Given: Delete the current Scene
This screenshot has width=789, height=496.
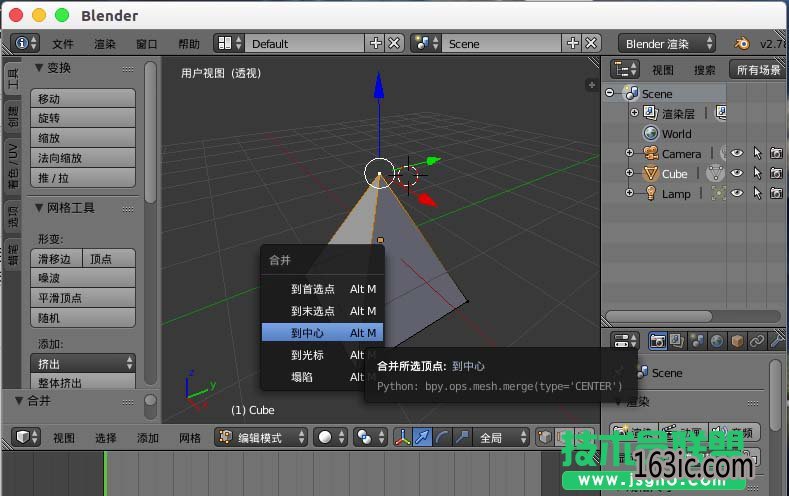Looking at the screenshot, I should coord(591,43).
